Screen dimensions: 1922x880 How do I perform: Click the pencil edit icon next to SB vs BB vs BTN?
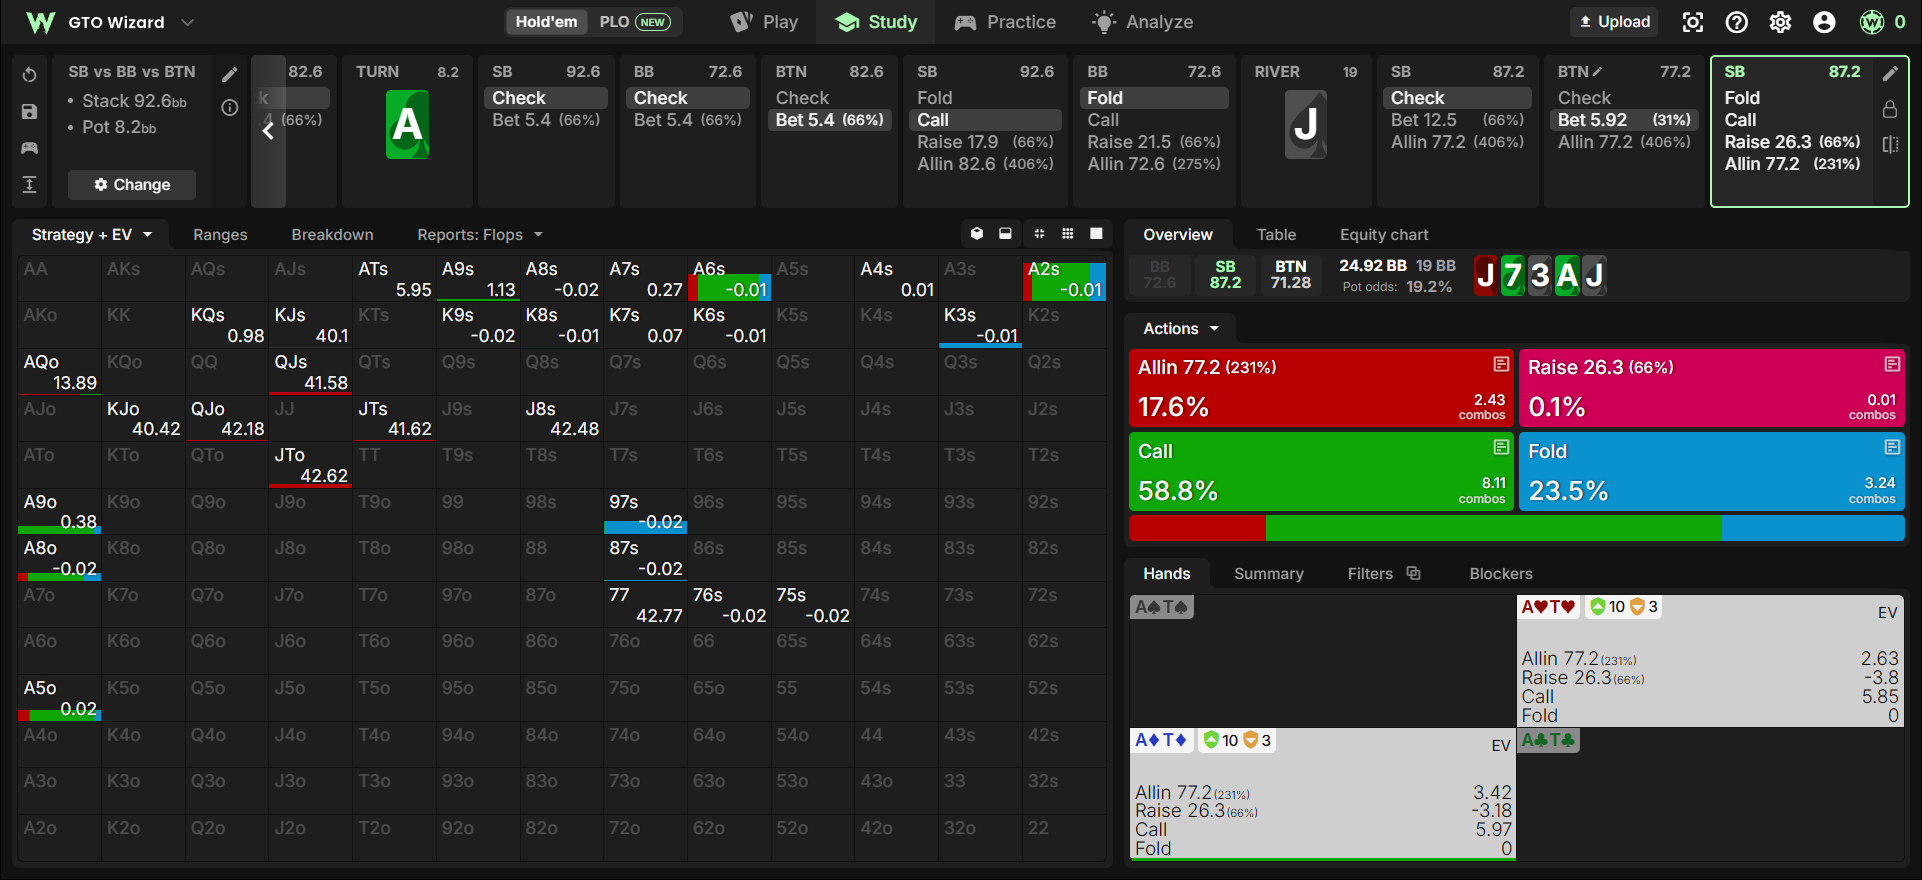coord(230,74)
